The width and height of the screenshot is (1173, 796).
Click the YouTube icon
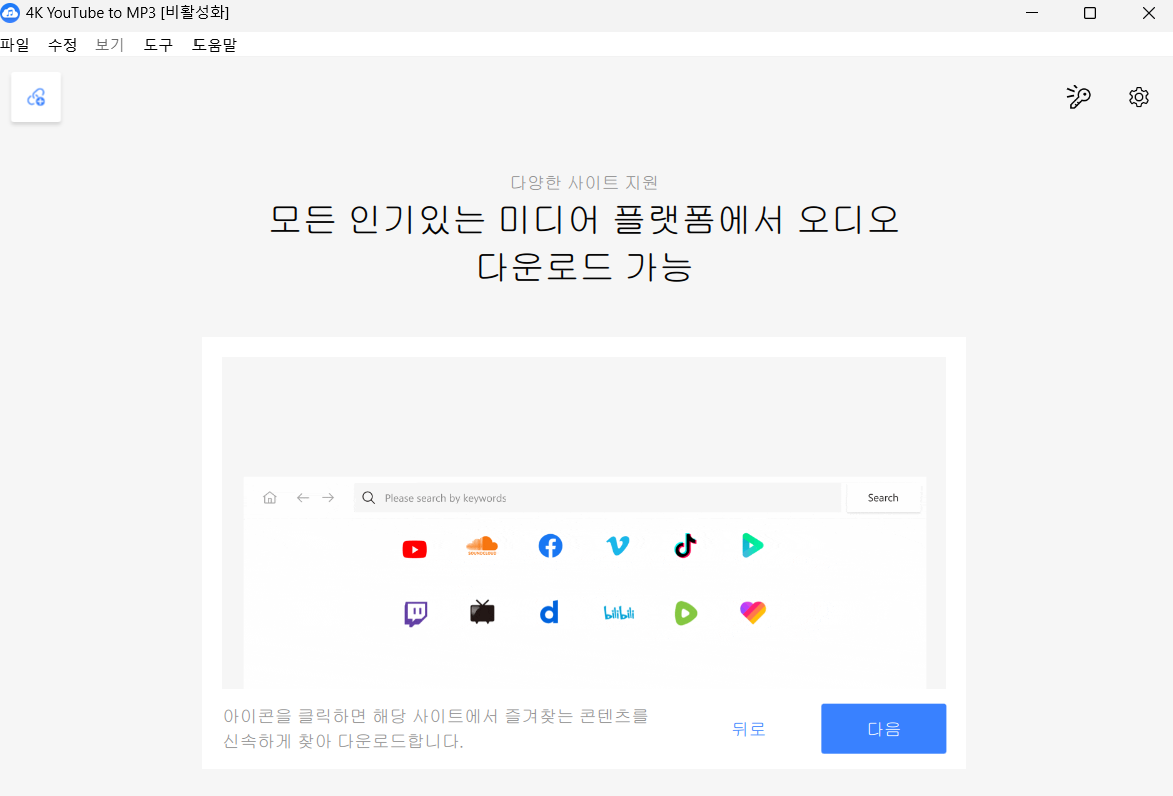coord(414,549)
